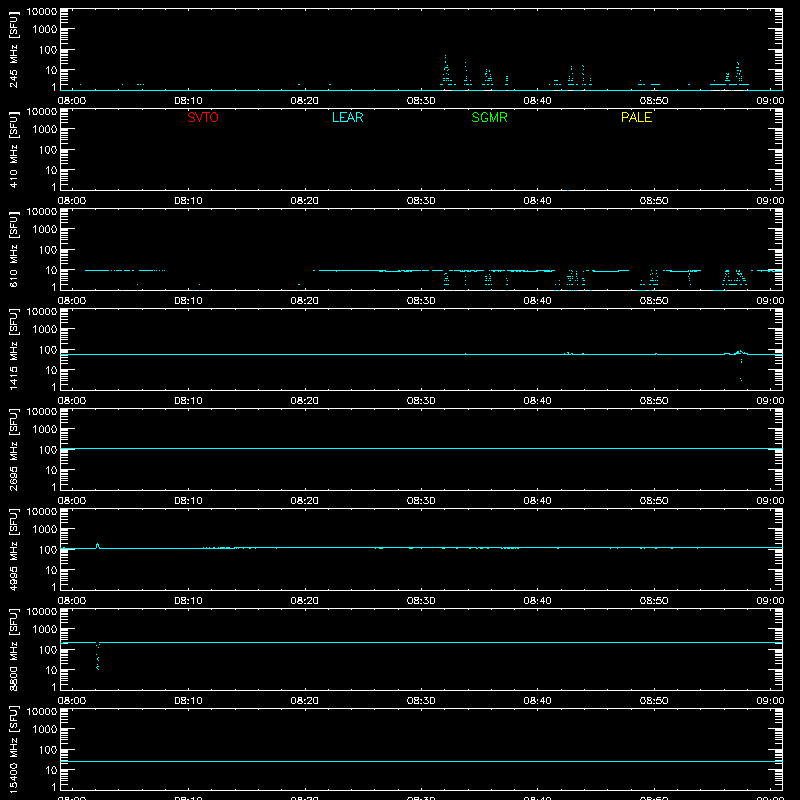Select the green SGMR station label
This screenshot has width=800, height=800.
click(489, 117)
